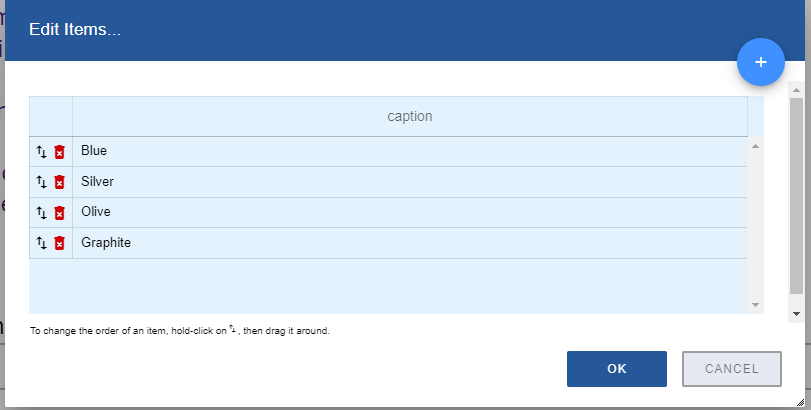The height and width of the screenshot is (410, 811).
Task: Click the reorder arrows for Graphite
Action: click(x=42, y=243)
